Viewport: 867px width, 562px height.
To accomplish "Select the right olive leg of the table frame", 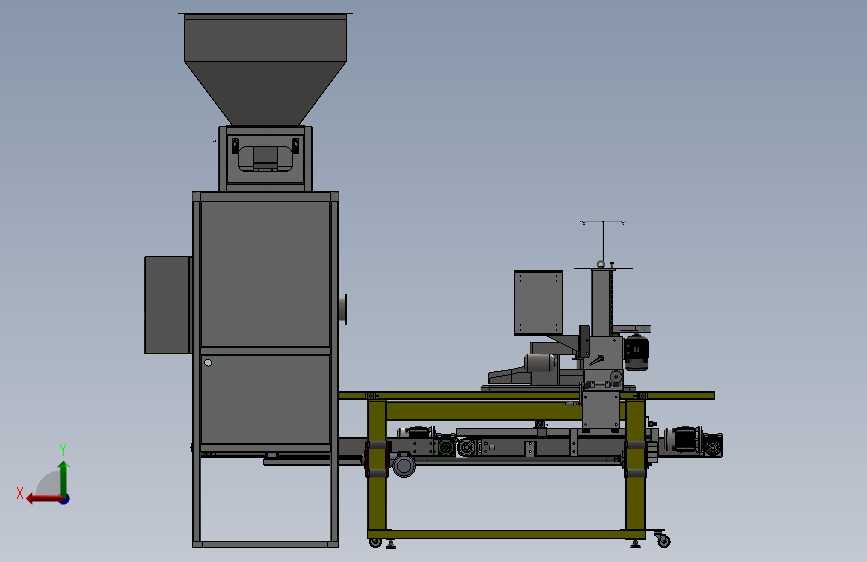I will [635, 465].
